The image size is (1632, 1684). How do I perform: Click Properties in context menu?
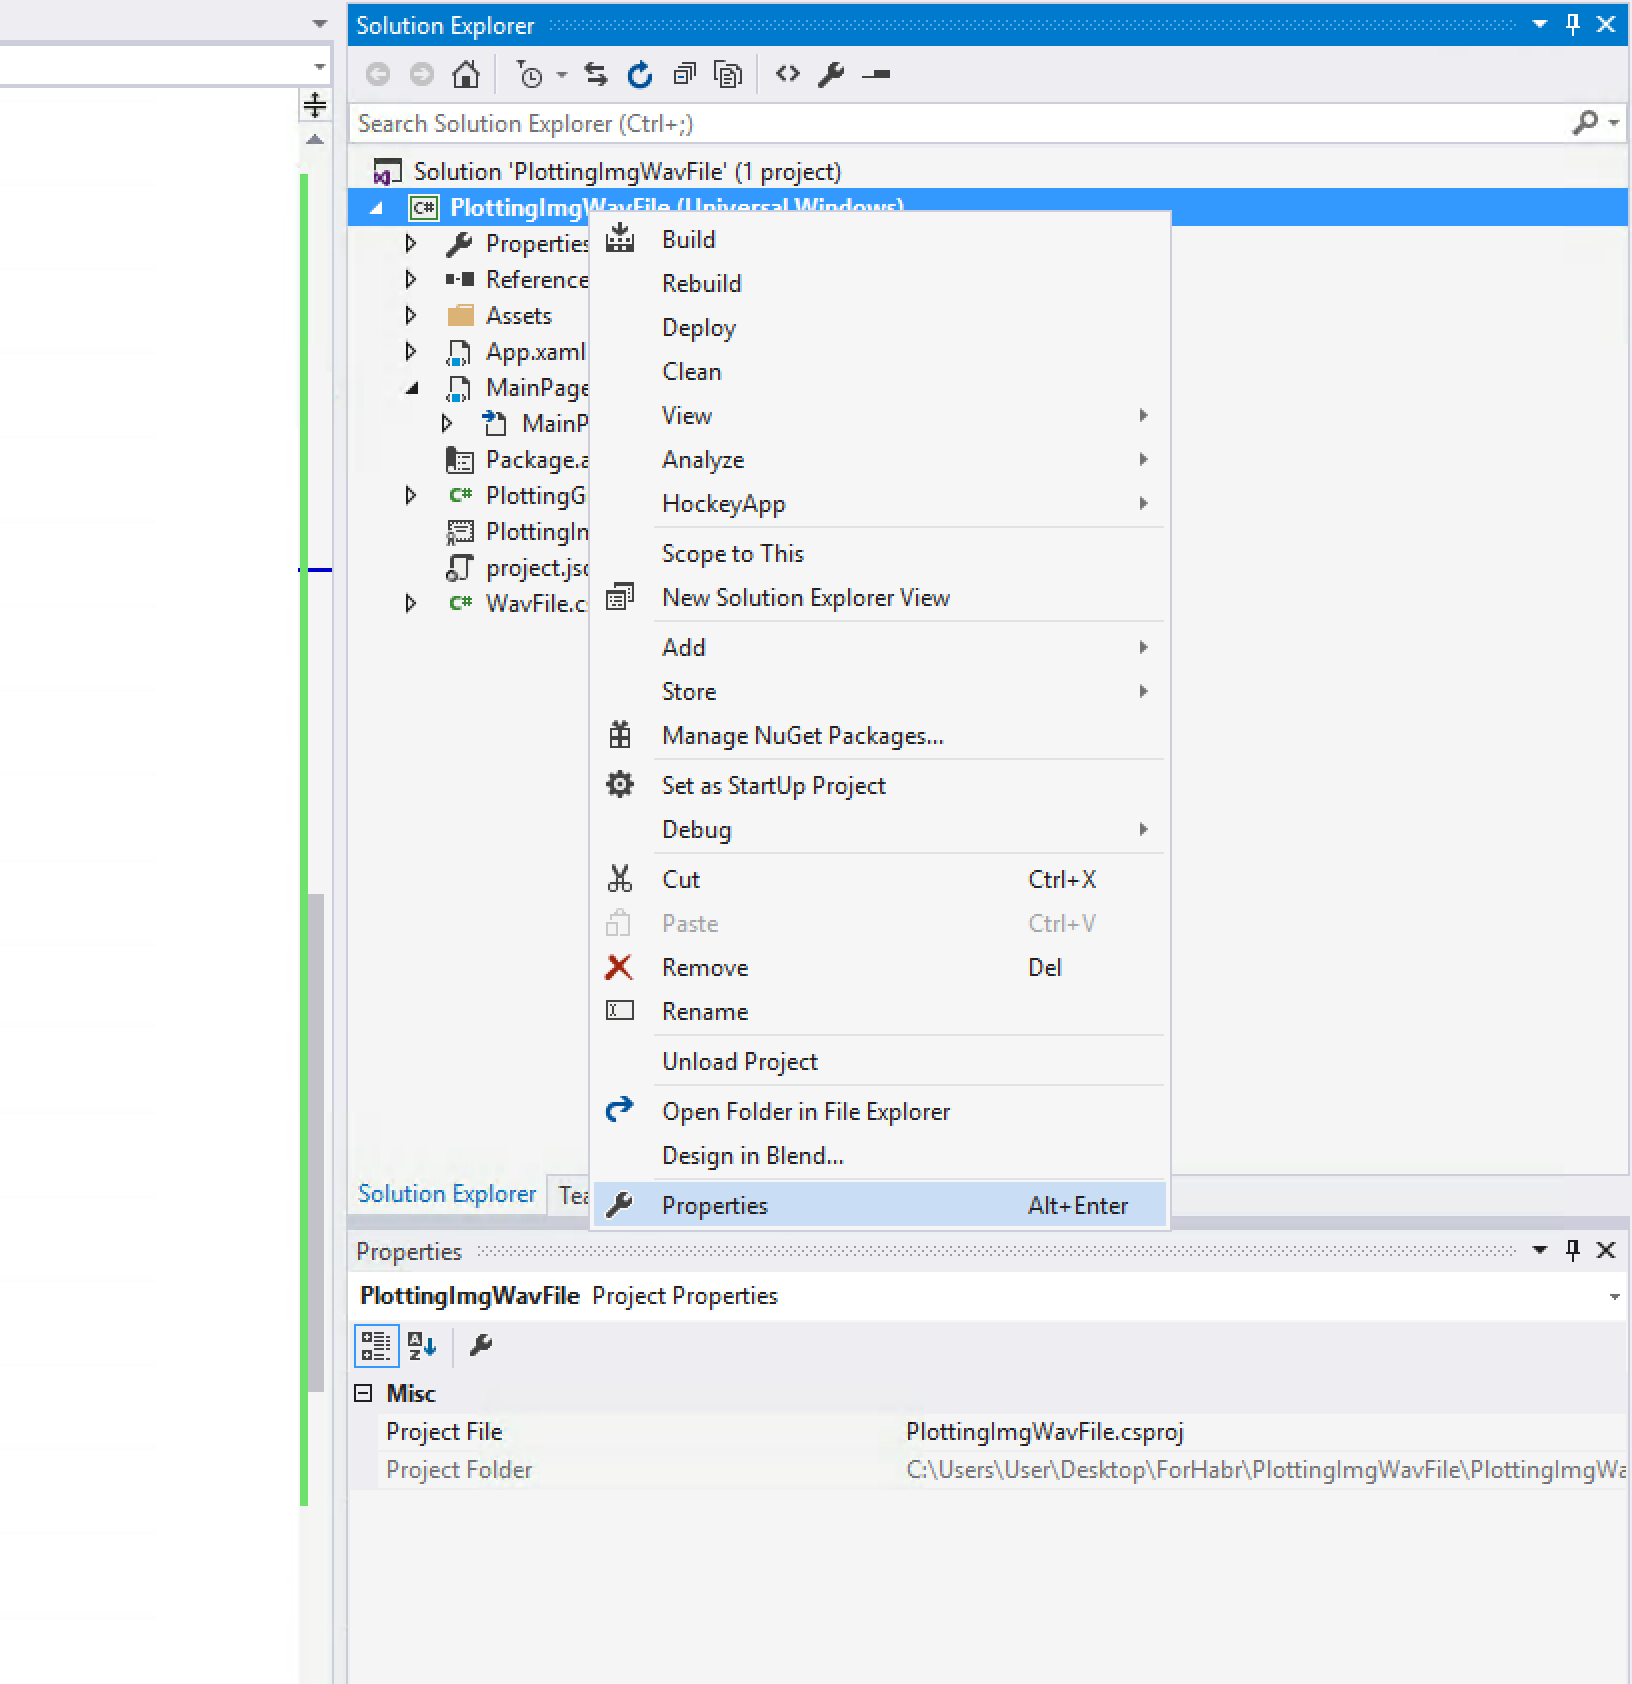(881, 1206)
